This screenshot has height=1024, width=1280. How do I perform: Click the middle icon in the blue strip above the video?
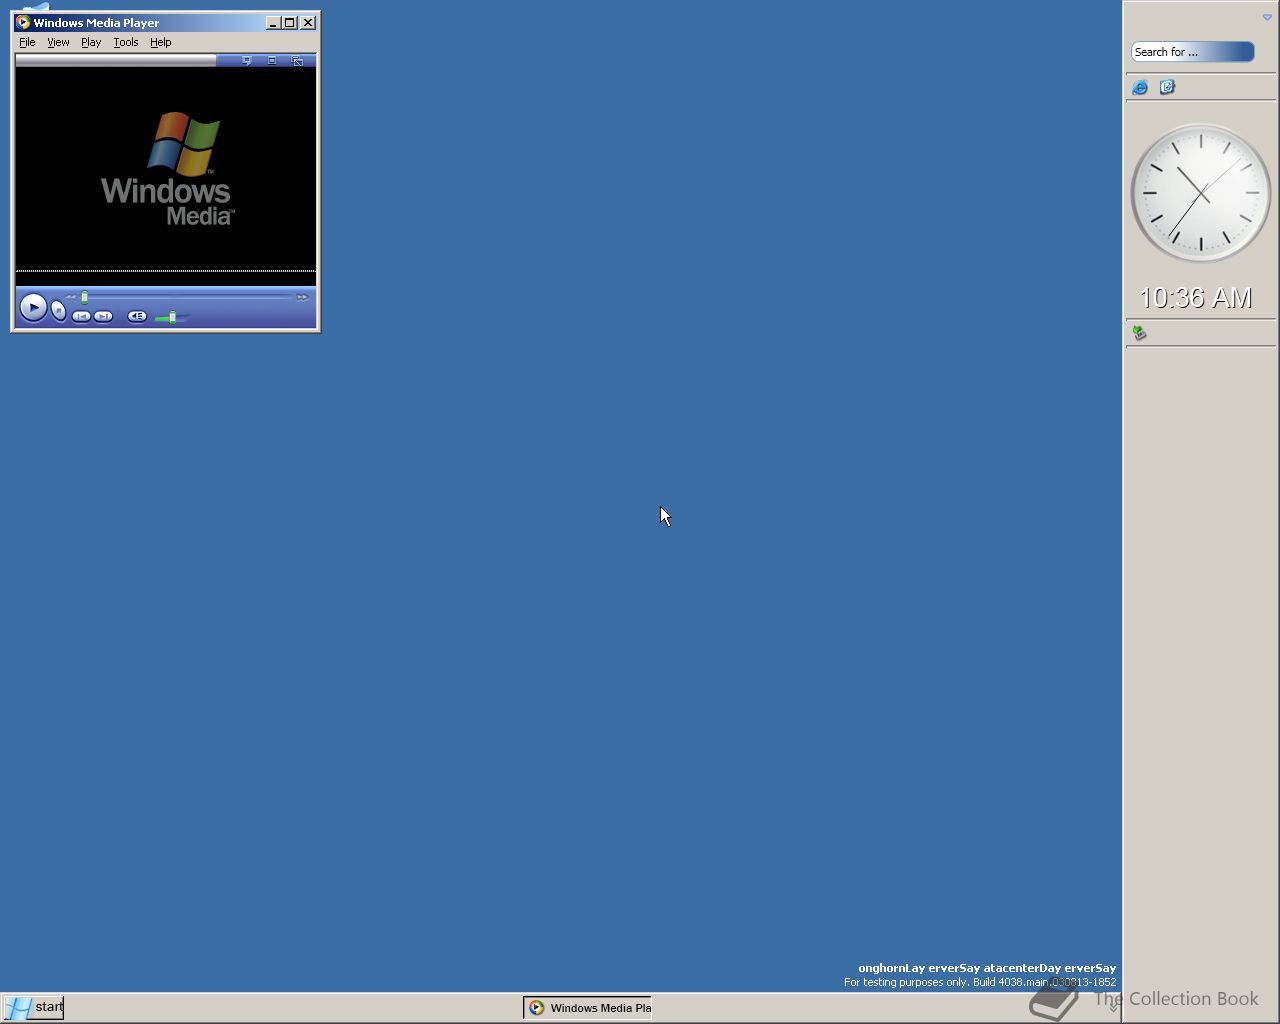[272, 61]
